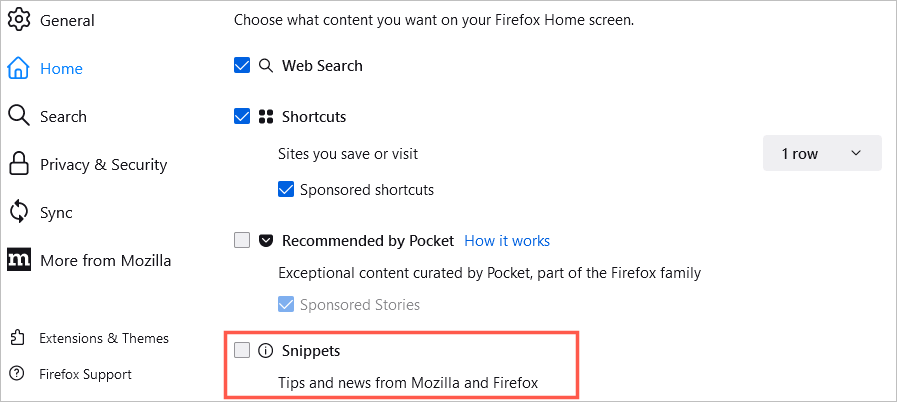This screenshot has height=402, width=897.
Task: Uncheck the Shortcuts checkbox
Action: coord(242,117)
